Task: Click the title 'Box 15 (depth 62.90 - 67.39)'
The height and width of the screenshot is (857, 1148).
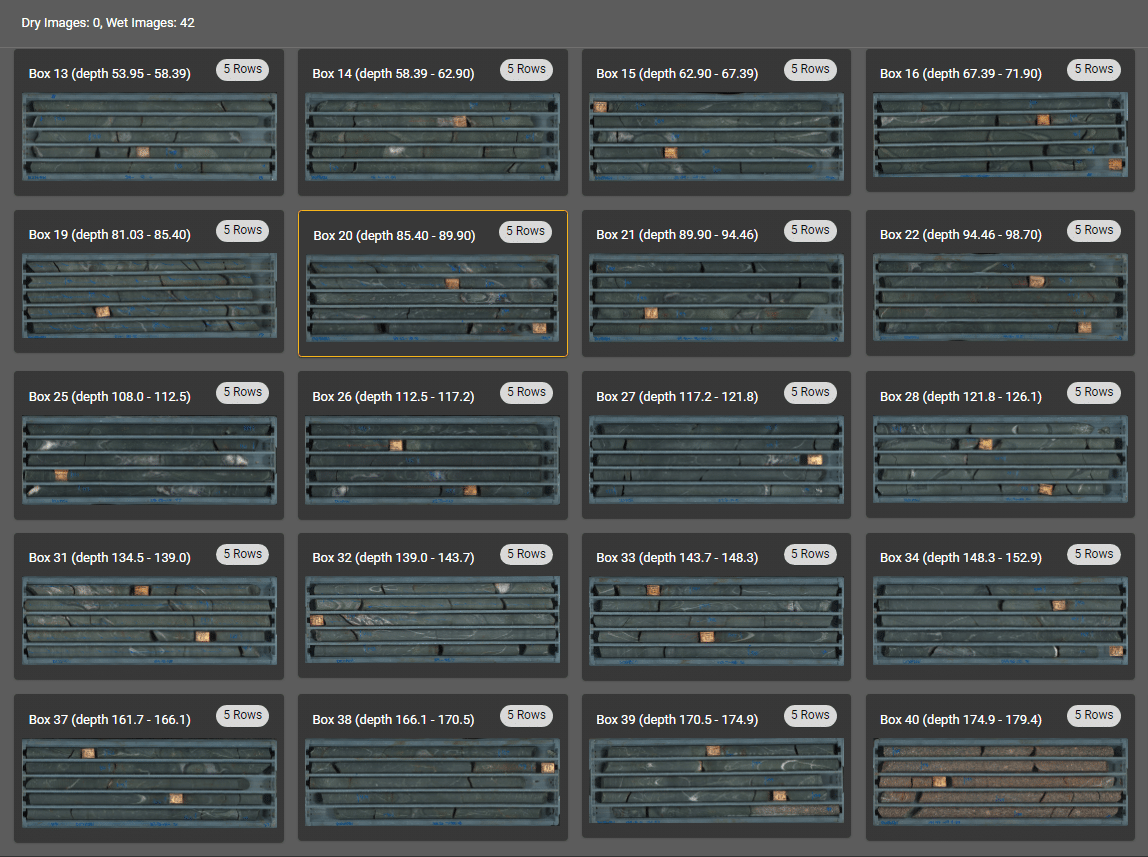Action: [677, 73]
